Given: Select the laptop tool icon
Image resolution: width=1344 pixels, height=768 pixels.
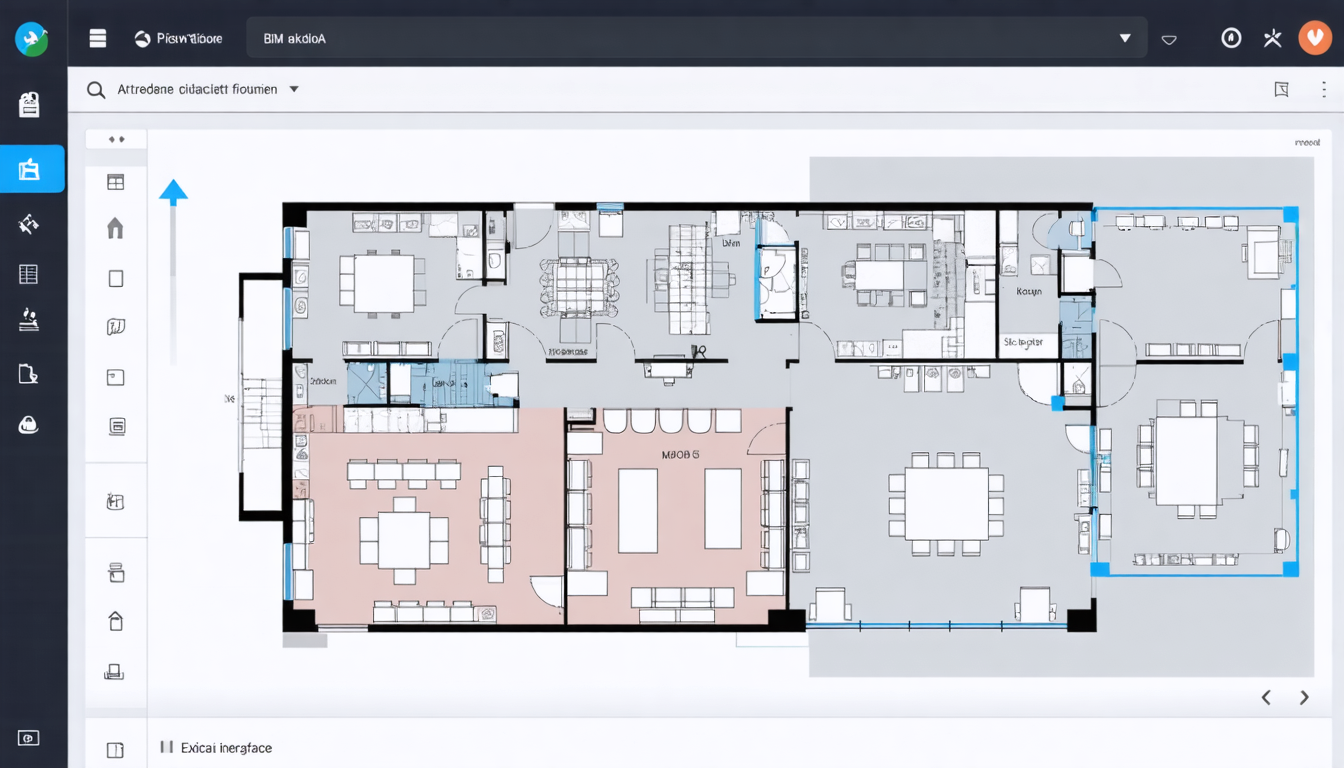Looking at the screenshot, I should point(114,672).
